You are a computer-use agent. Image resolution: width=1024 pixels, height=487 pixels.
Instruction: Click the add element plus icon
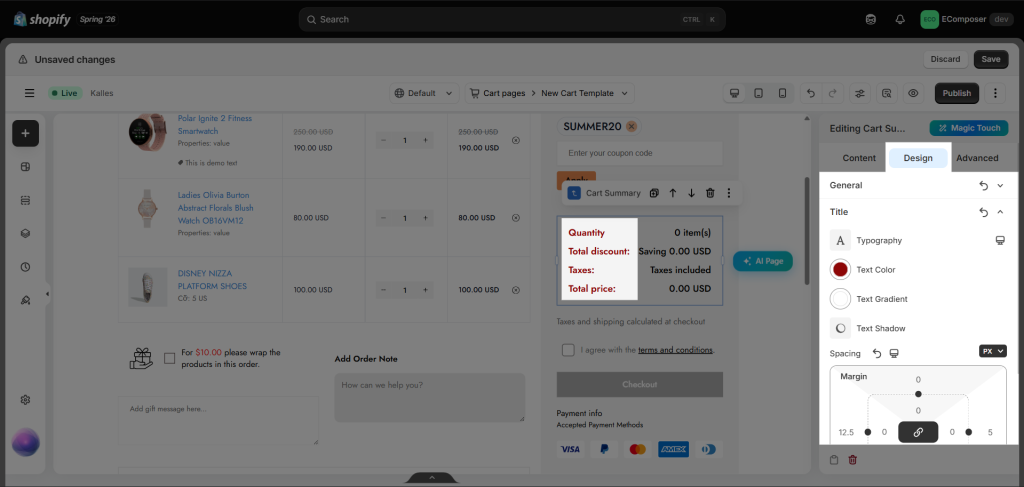coord(25,133)
